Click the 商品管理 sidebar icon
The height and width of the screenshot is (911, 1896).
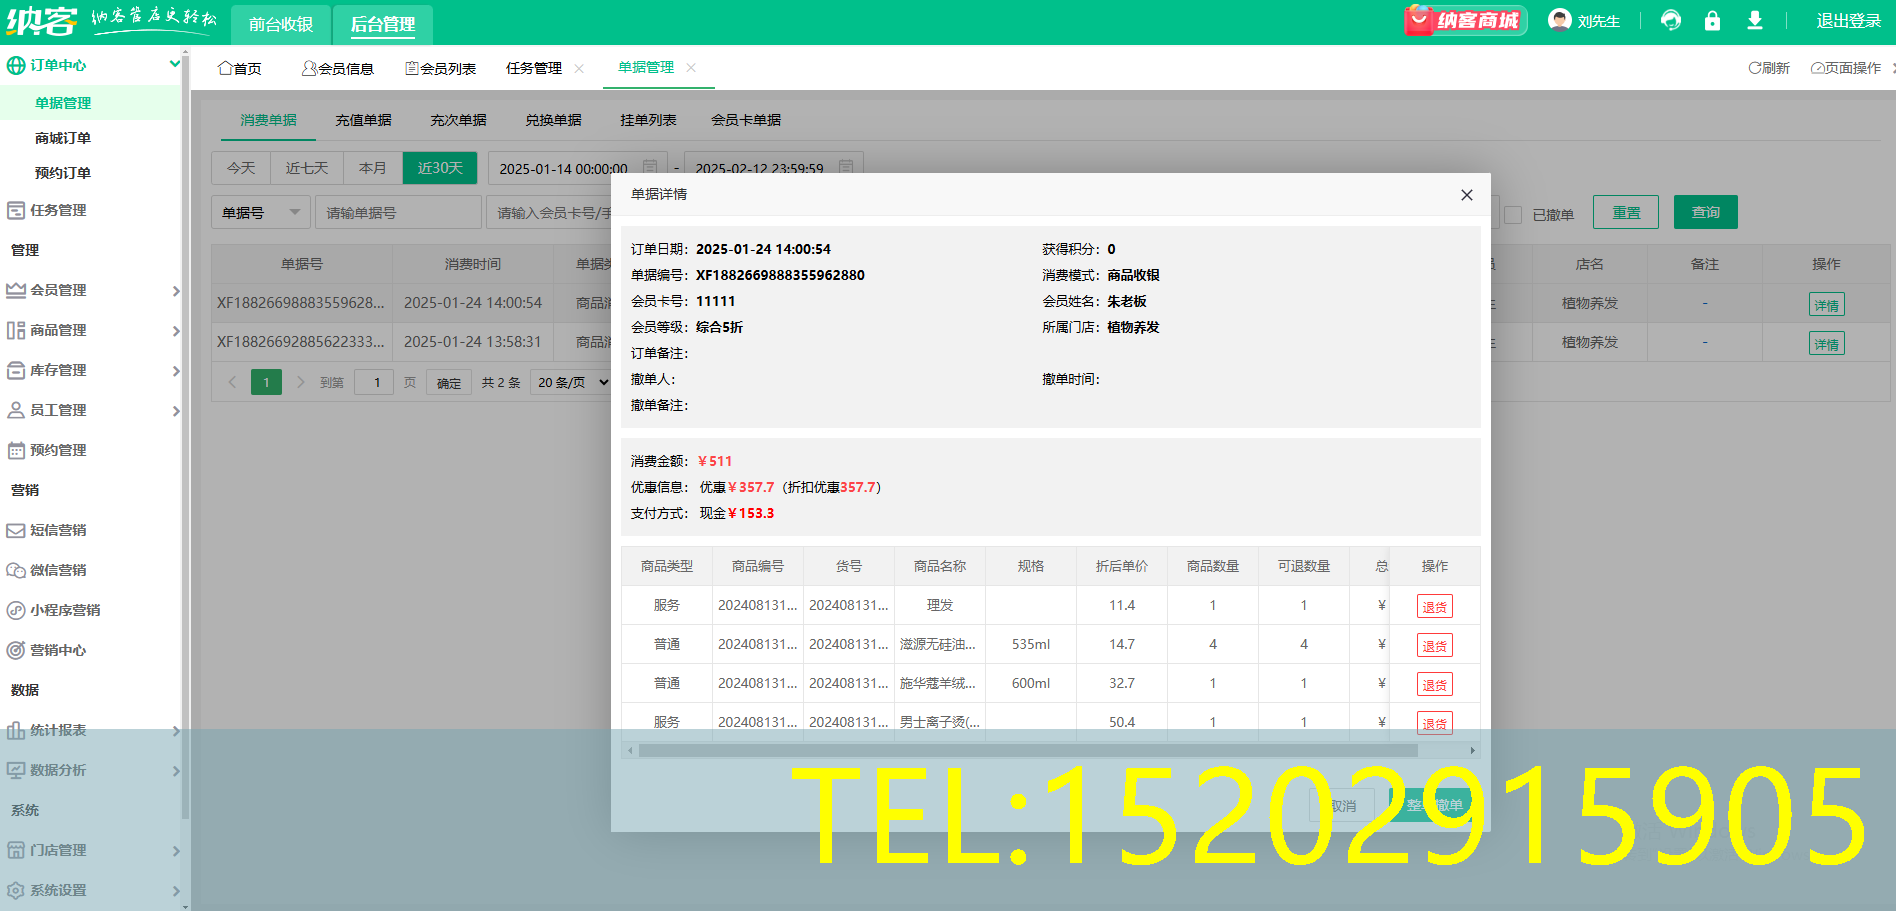16,330
